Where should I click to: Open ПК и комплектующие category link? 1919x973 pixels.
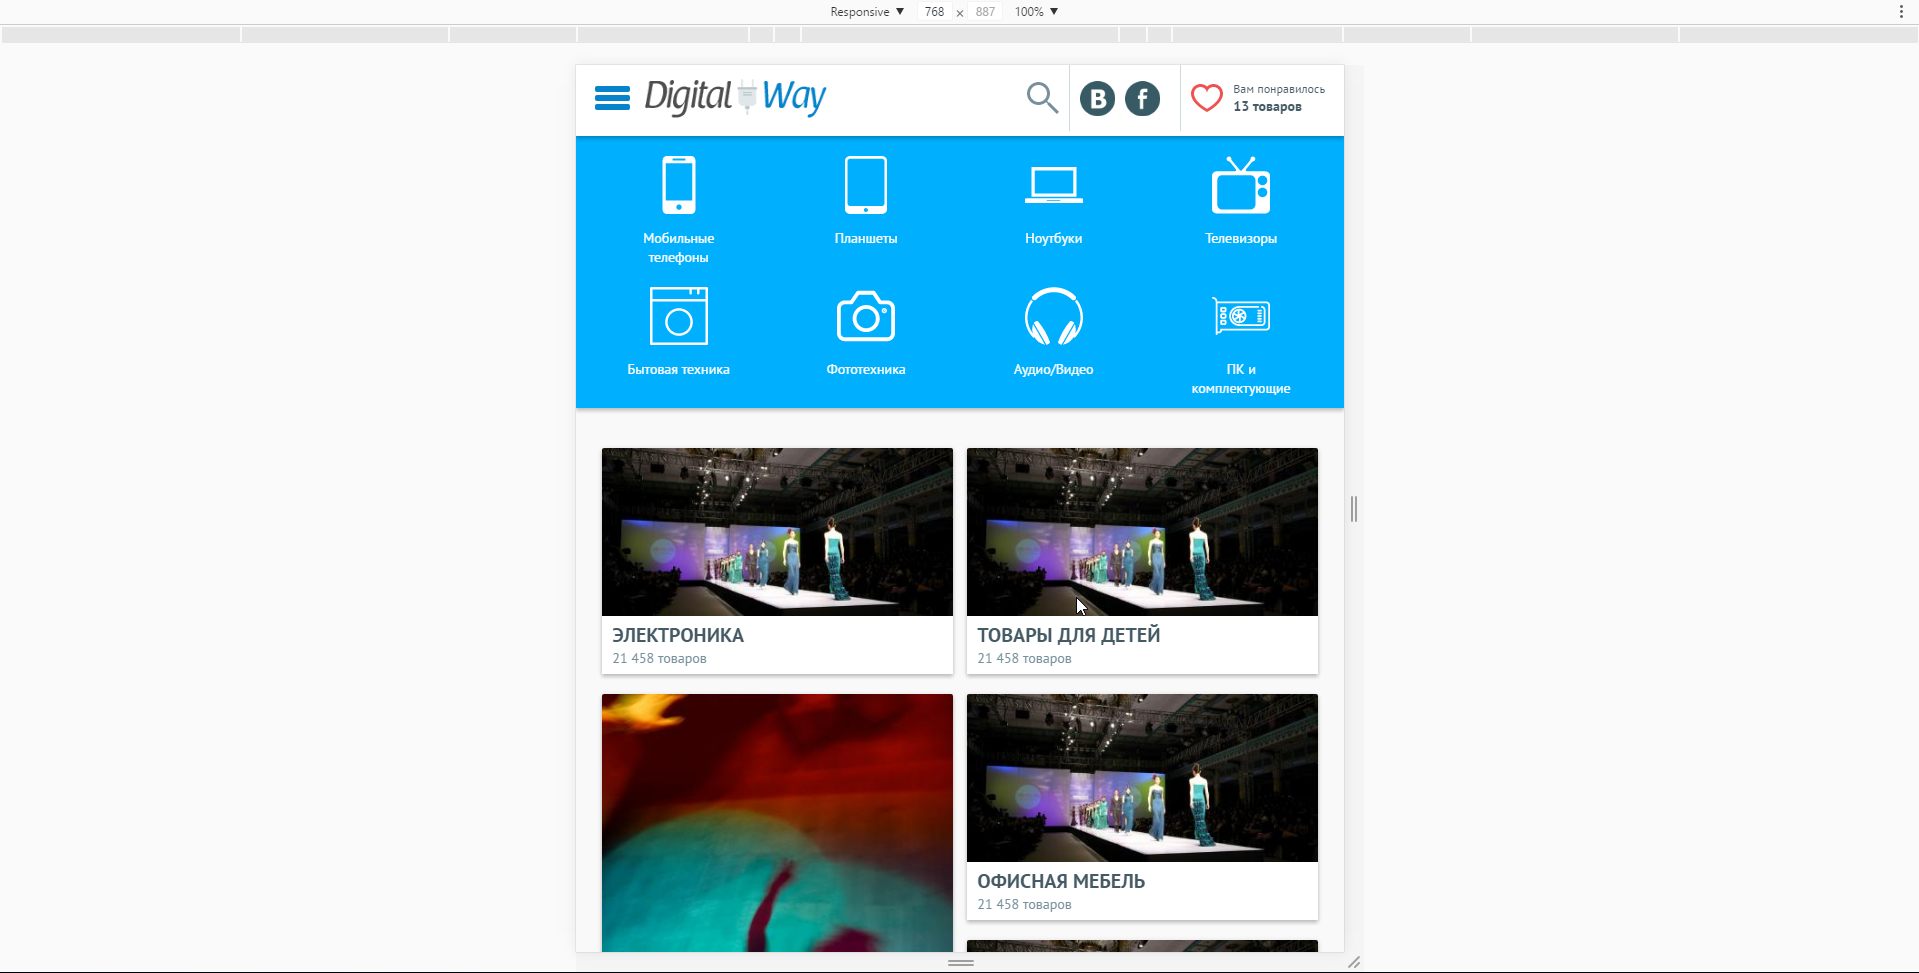[1241, 379]
